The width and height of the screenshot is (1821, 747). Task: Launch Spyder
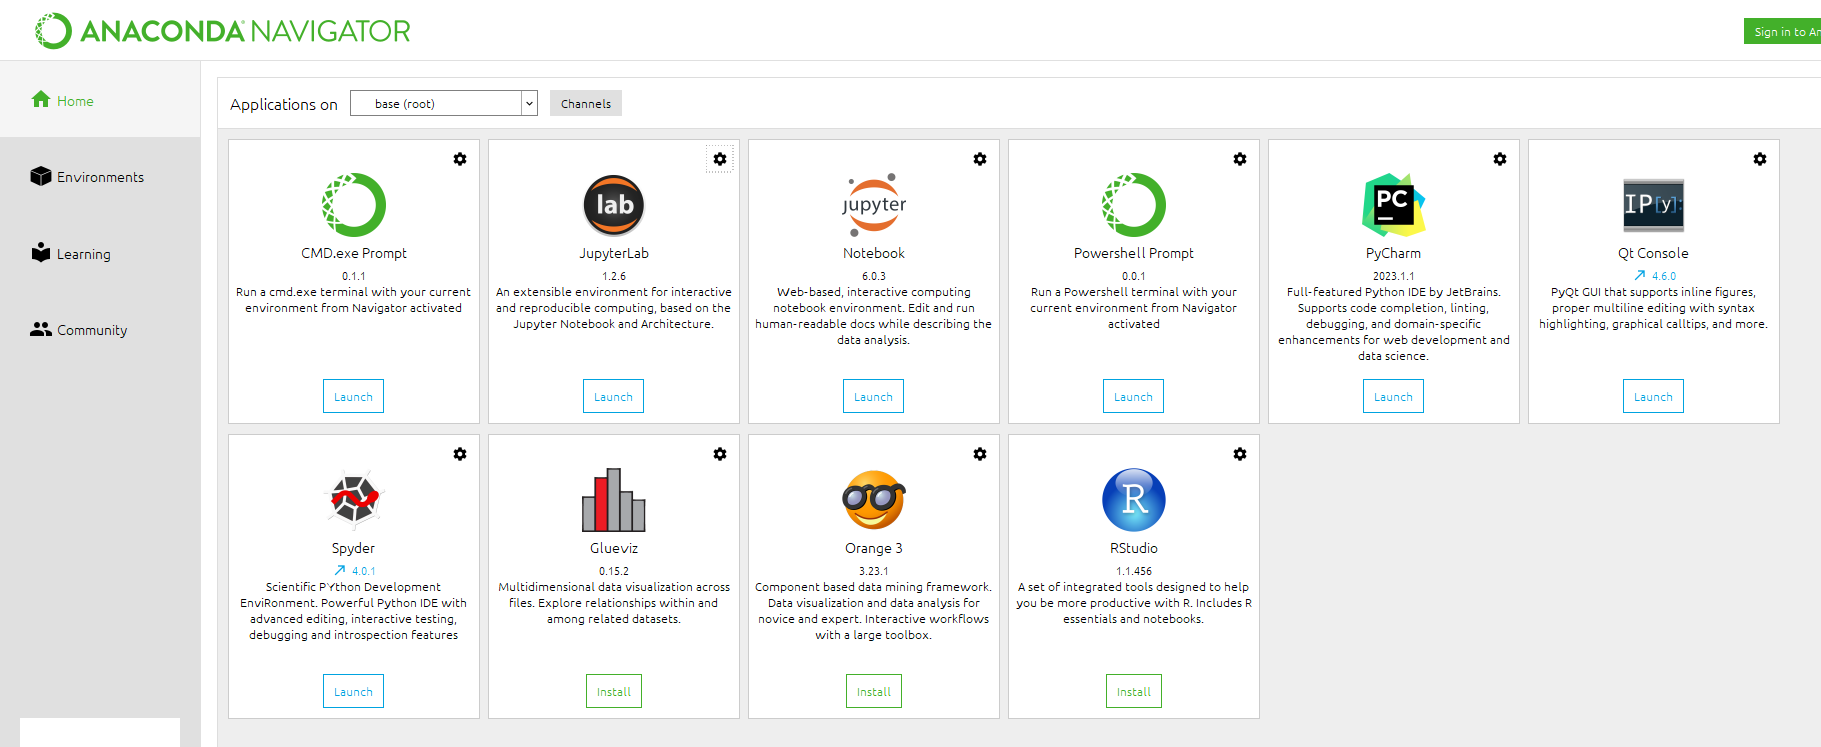pyautogui.click(x=353, y=691)
